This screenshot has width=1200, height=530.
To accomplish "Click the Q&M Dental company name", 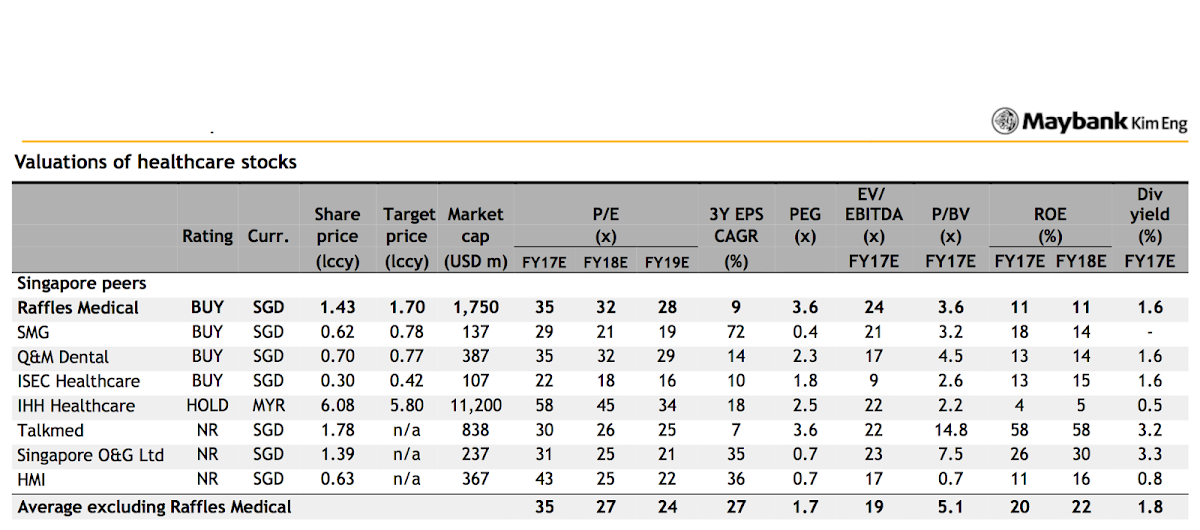I will 63,357.
